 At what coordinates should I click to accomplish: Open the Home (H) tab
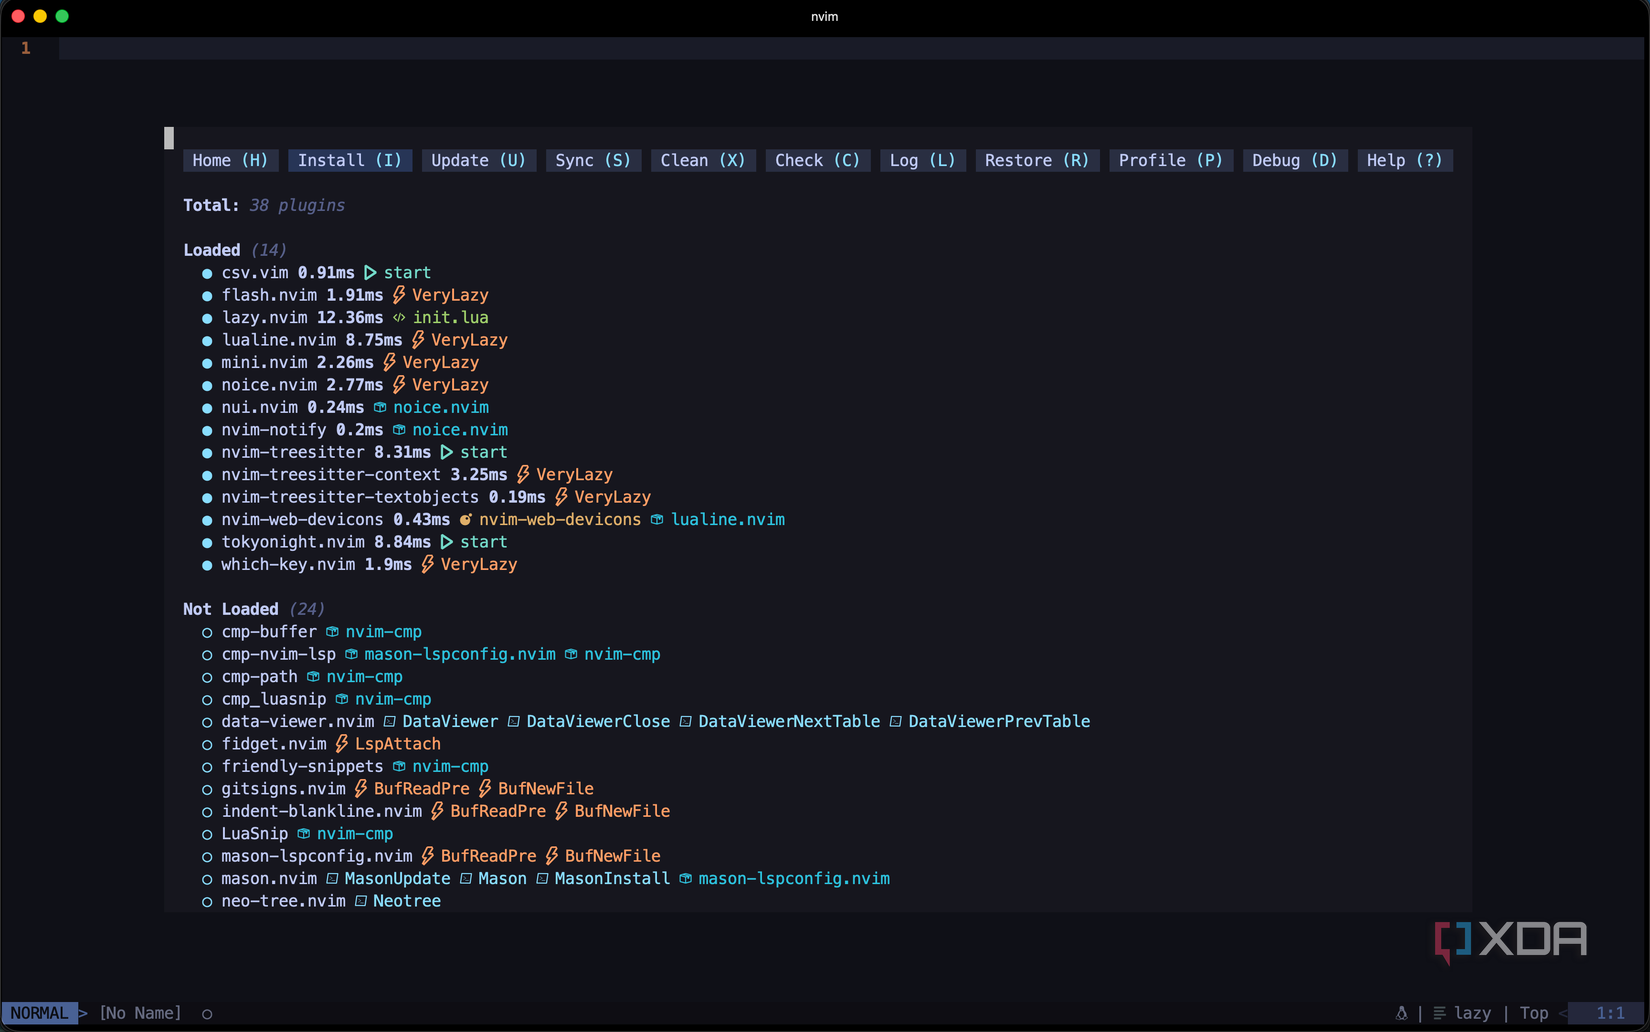coord(230,160)
